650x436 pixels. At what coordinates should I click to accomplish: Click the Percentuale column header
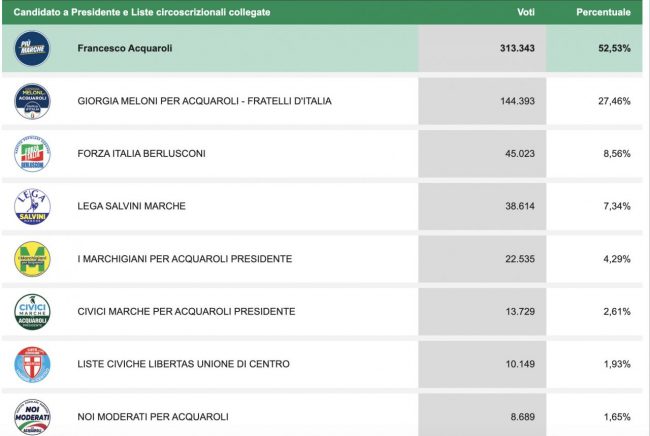point(603,13)
